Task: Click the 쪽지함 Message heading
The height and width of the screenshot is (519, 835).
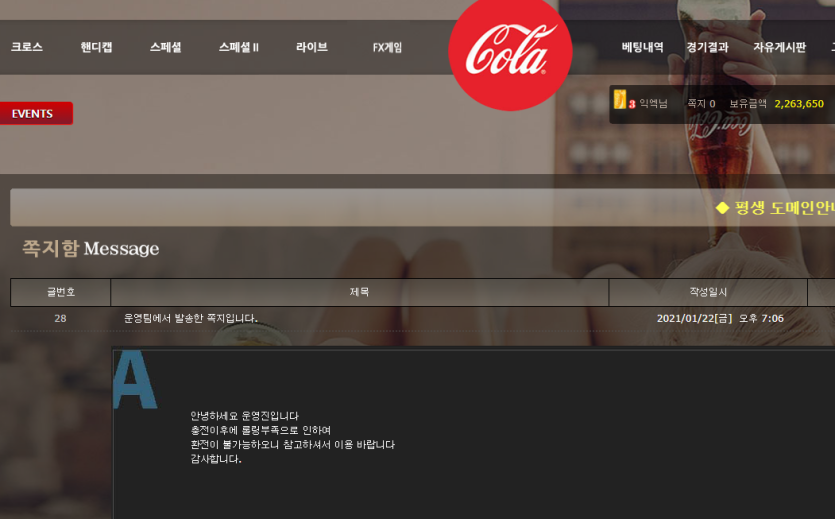Action: click(x=91, y=249)
